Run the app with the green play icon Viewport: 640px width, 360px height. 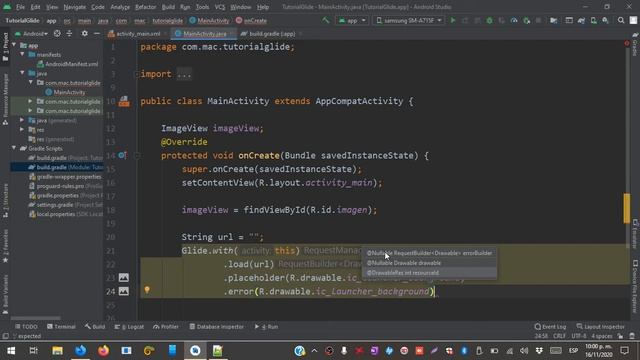point(453,20)
